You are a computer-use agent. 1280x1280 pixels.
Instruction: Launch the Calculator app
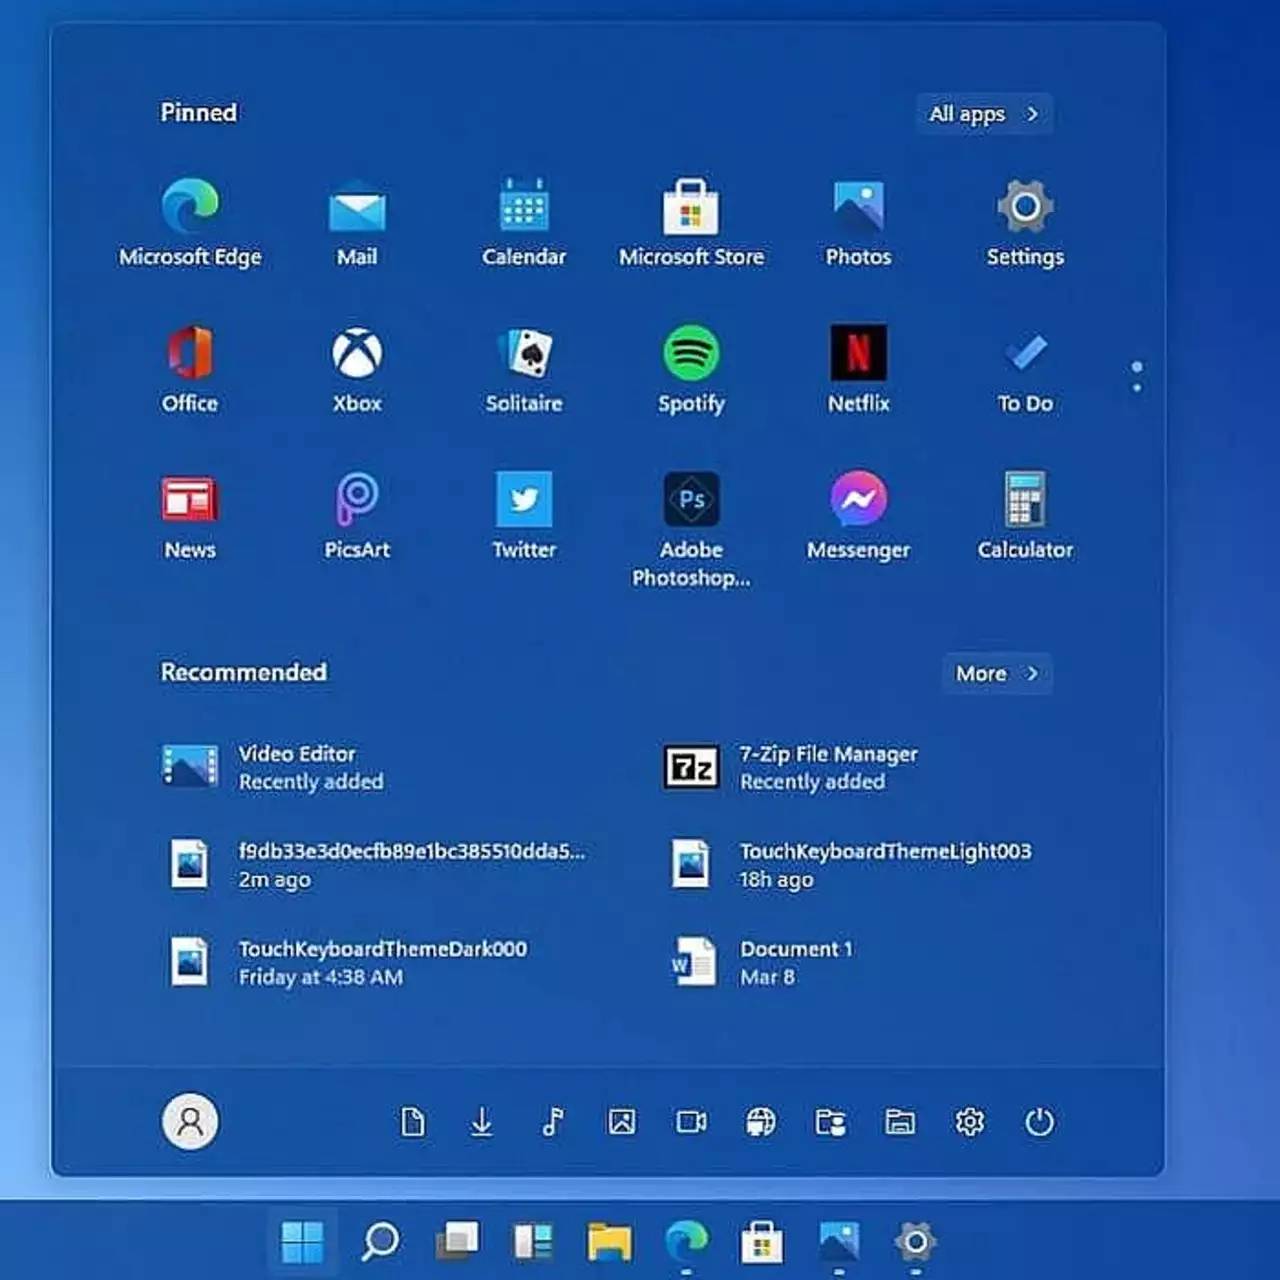(1025, 516)
